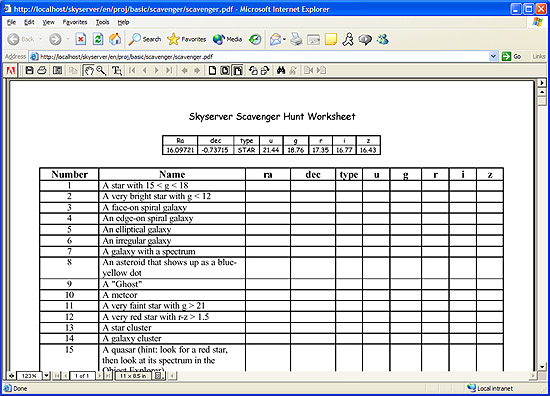The image size is (550, 396).
Task: Click the page number field
Action: (82, 376)
